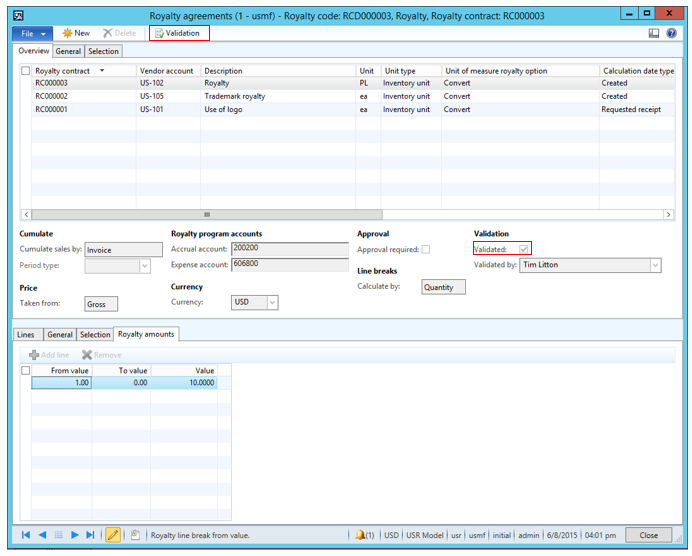Go to first record navigation icon
The image size is (692, 556).
click(x=25, y=535)
